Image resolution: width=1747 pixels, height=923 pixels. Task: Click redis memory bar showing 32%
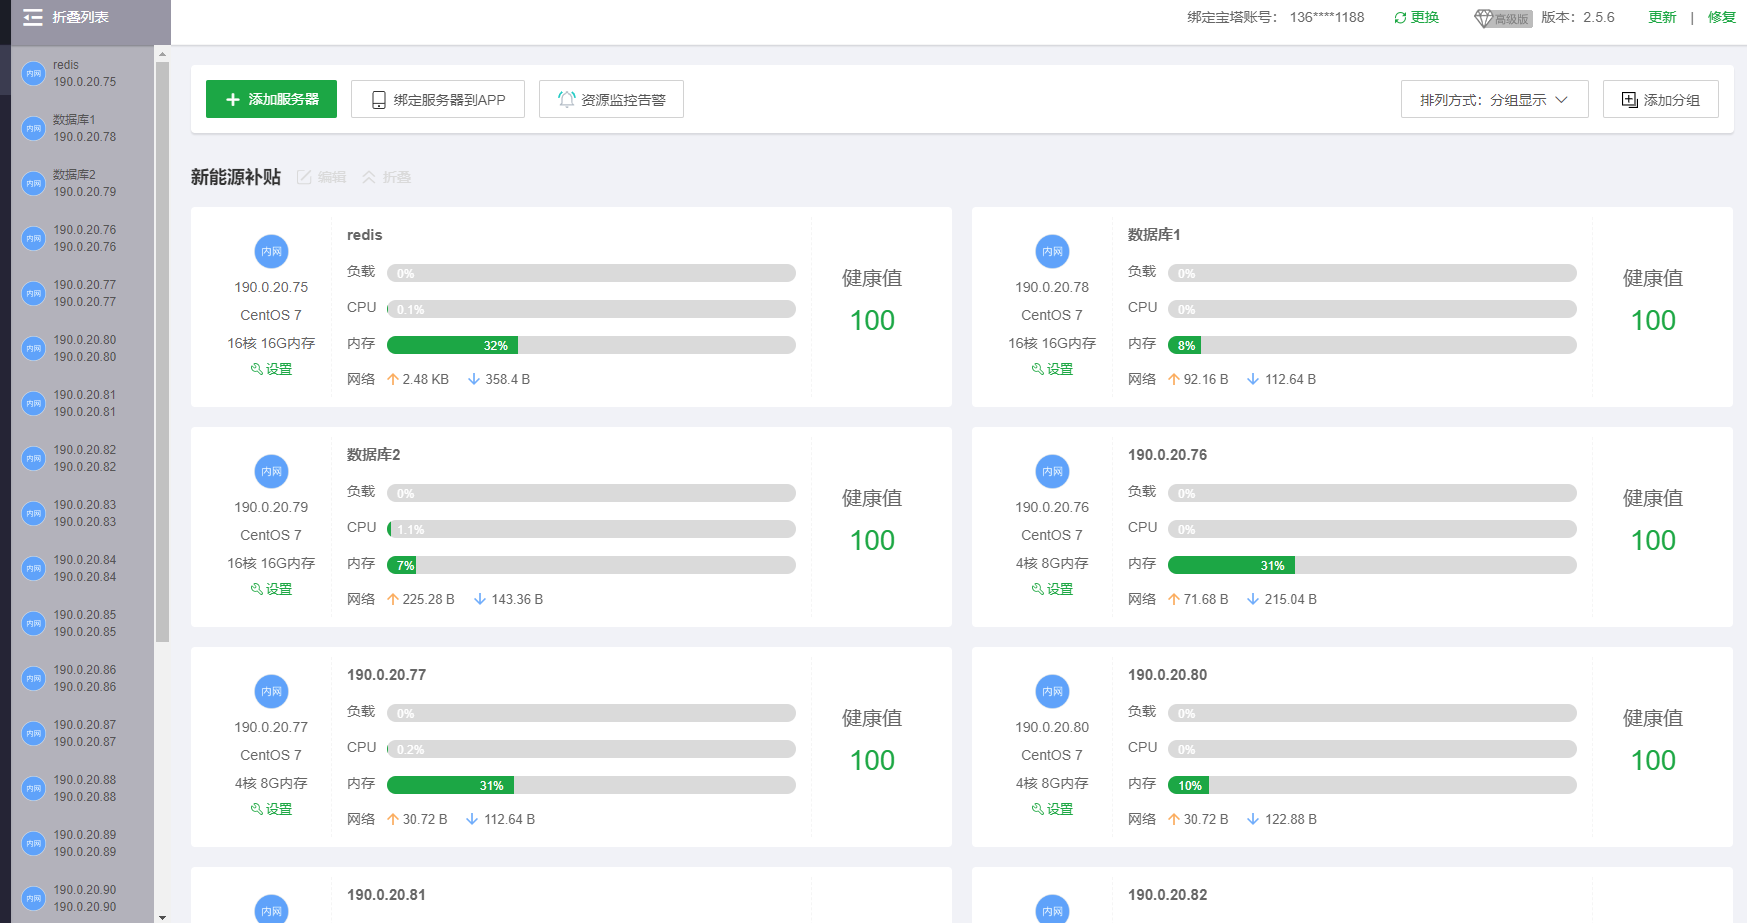(591, 345)
